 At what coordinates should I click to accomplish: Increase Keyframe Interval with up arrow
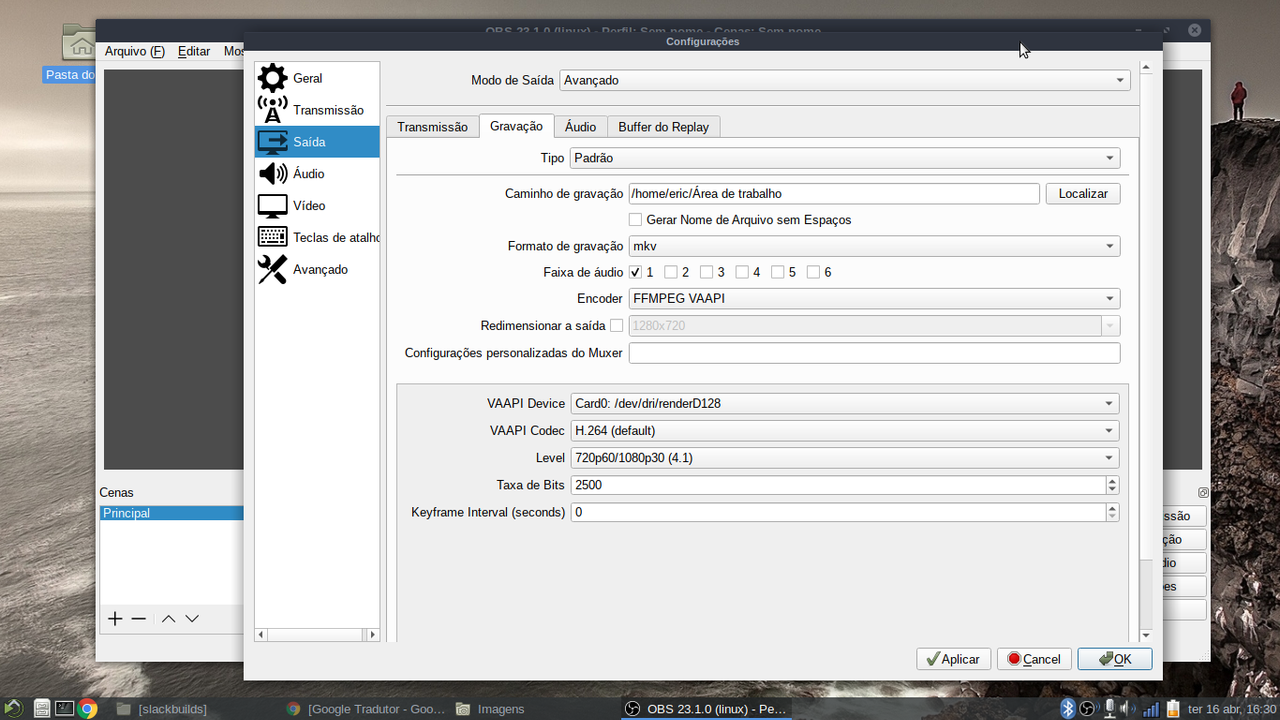point(1112,507)
